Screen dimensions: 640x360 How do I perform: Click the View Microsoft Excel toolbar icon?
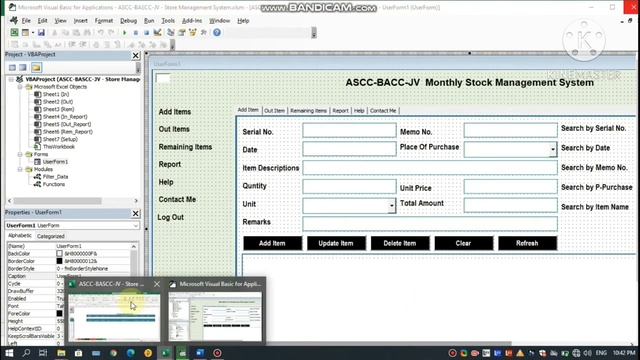[x=14, y=32]
